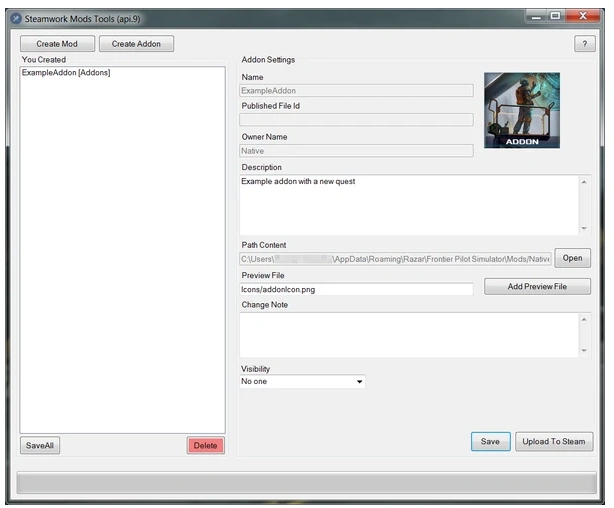Minimize the Steamwork Mods Tools window
Viewport: 614px width, 508px height.
[536, 16]
